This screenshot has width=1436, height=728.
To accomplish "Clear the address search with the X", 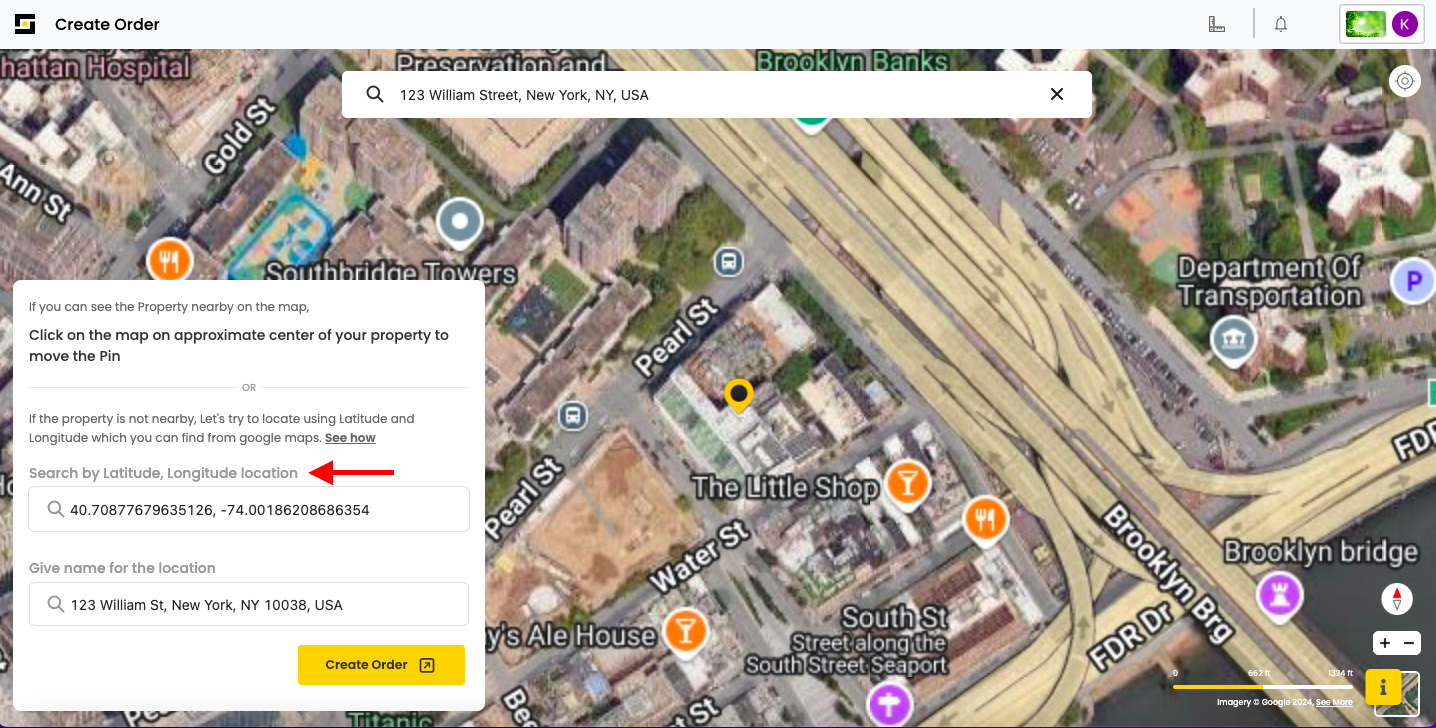I will (x=1057, y=94).
